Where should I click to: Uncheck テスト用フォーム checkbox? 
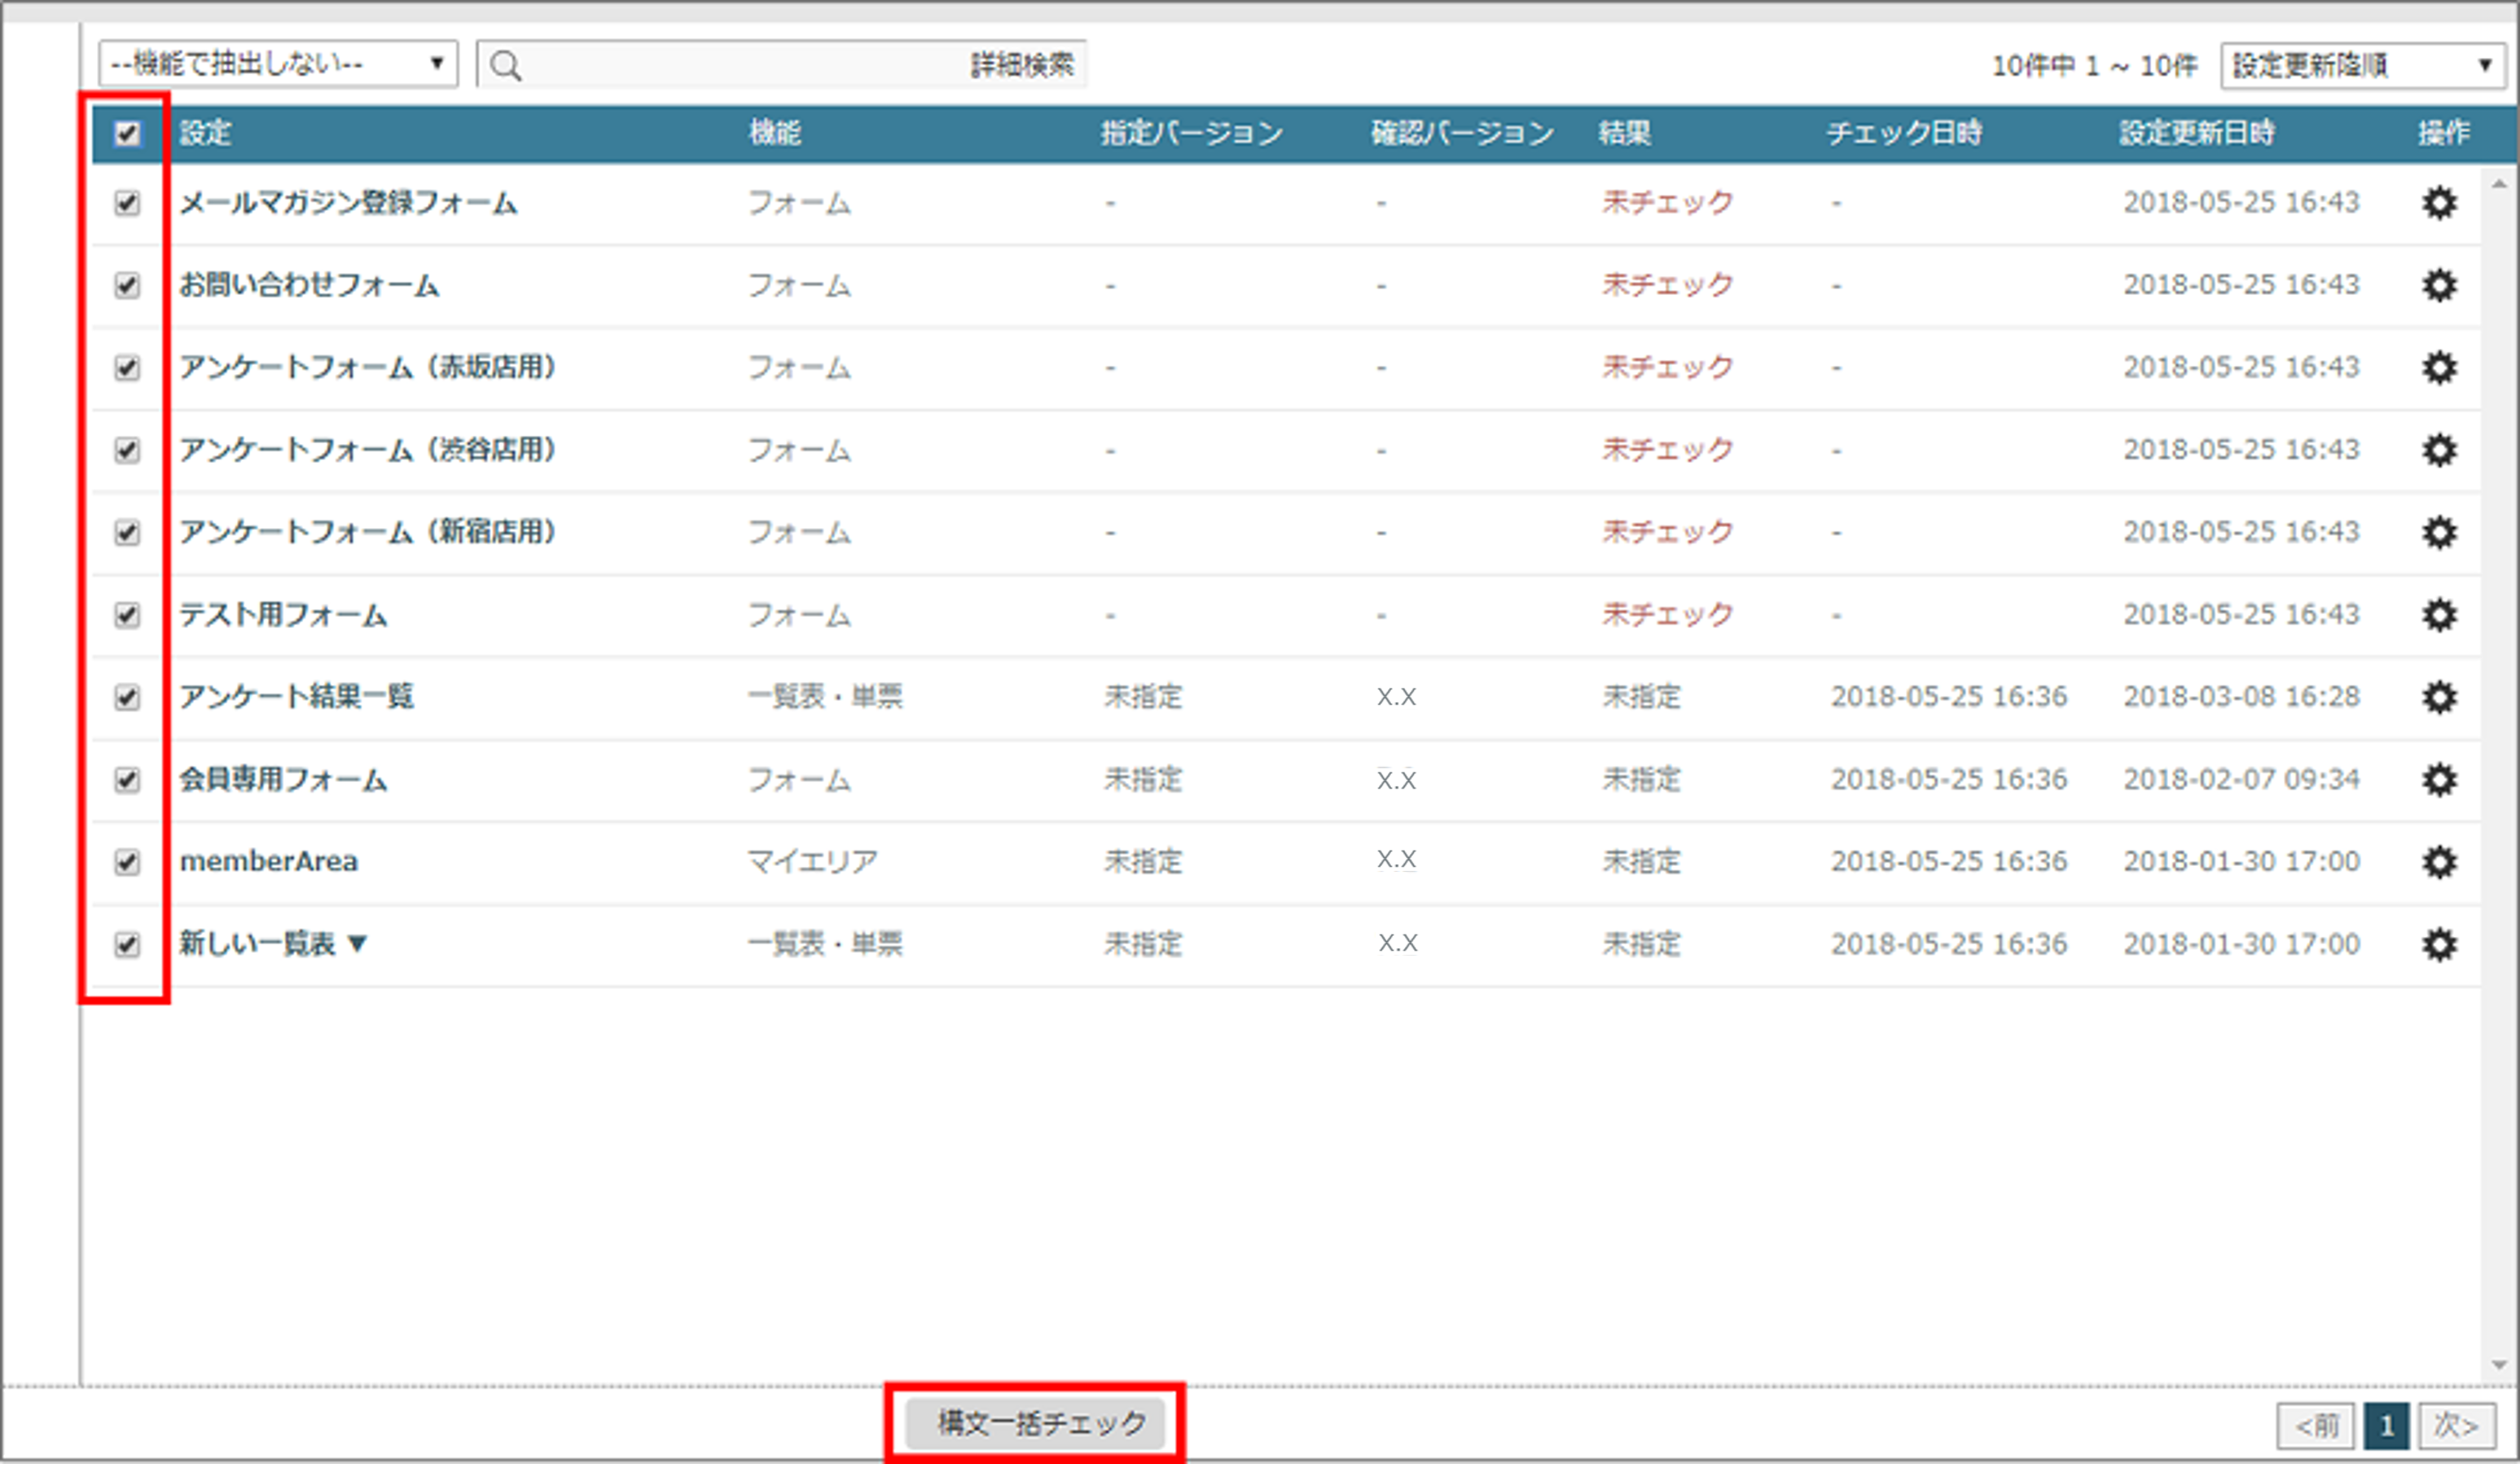pyautogui.click(x=127, y=615)
